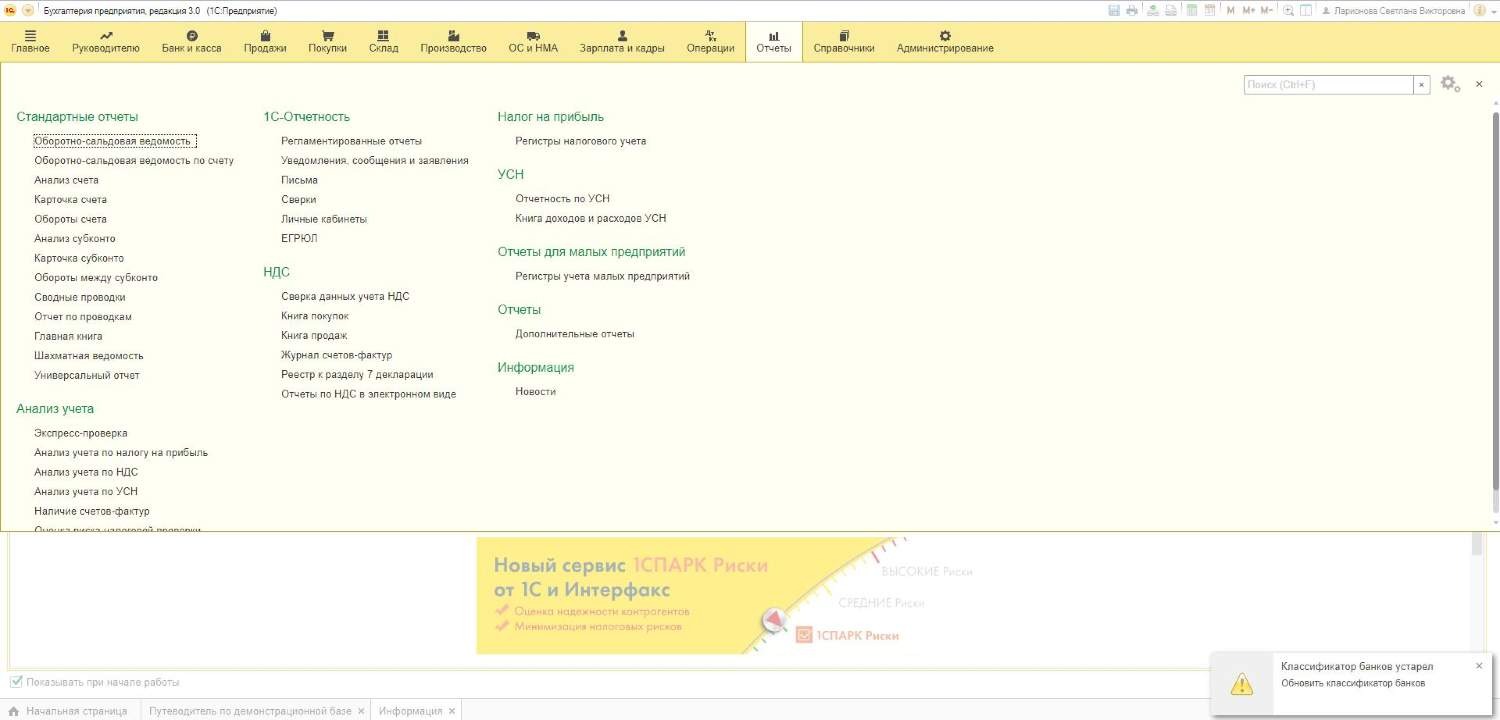This screenshot has height=720, width=1500.
Task: Click the M- memory subtract button
Action: [x=1267, y=10]
